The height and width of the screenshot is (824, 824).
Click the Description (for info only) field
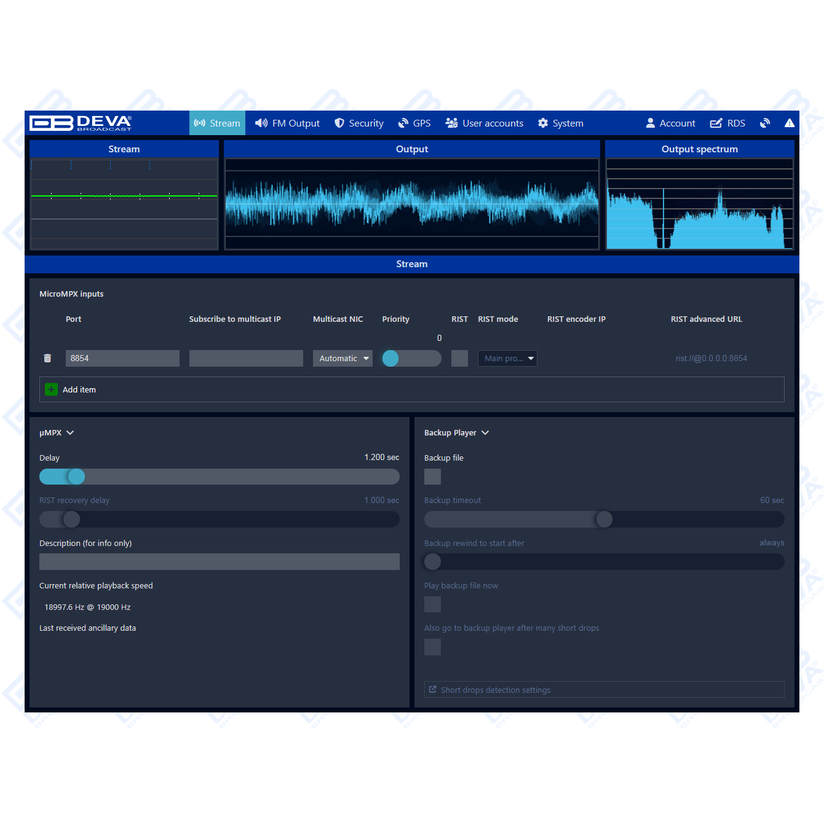pyautogui.click(x=219, y=562)
